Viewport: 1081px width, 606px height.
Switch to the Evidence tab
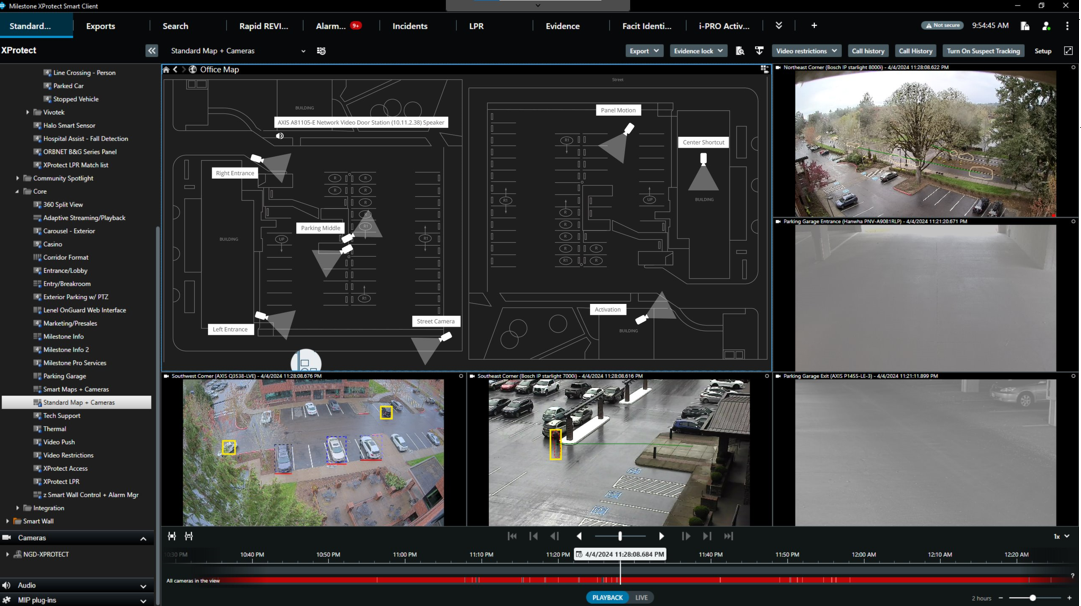[x=562, y=26]
